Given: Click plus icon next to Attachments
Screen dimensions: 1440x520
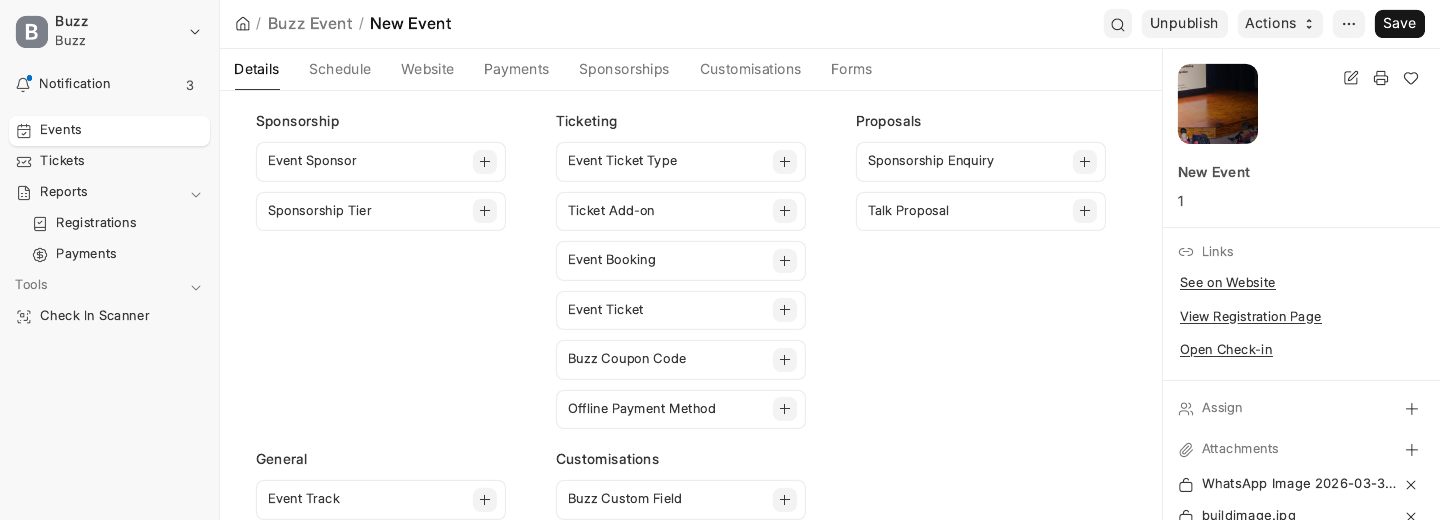Looking at the screenshot, I should click(x=1412, y=450).
